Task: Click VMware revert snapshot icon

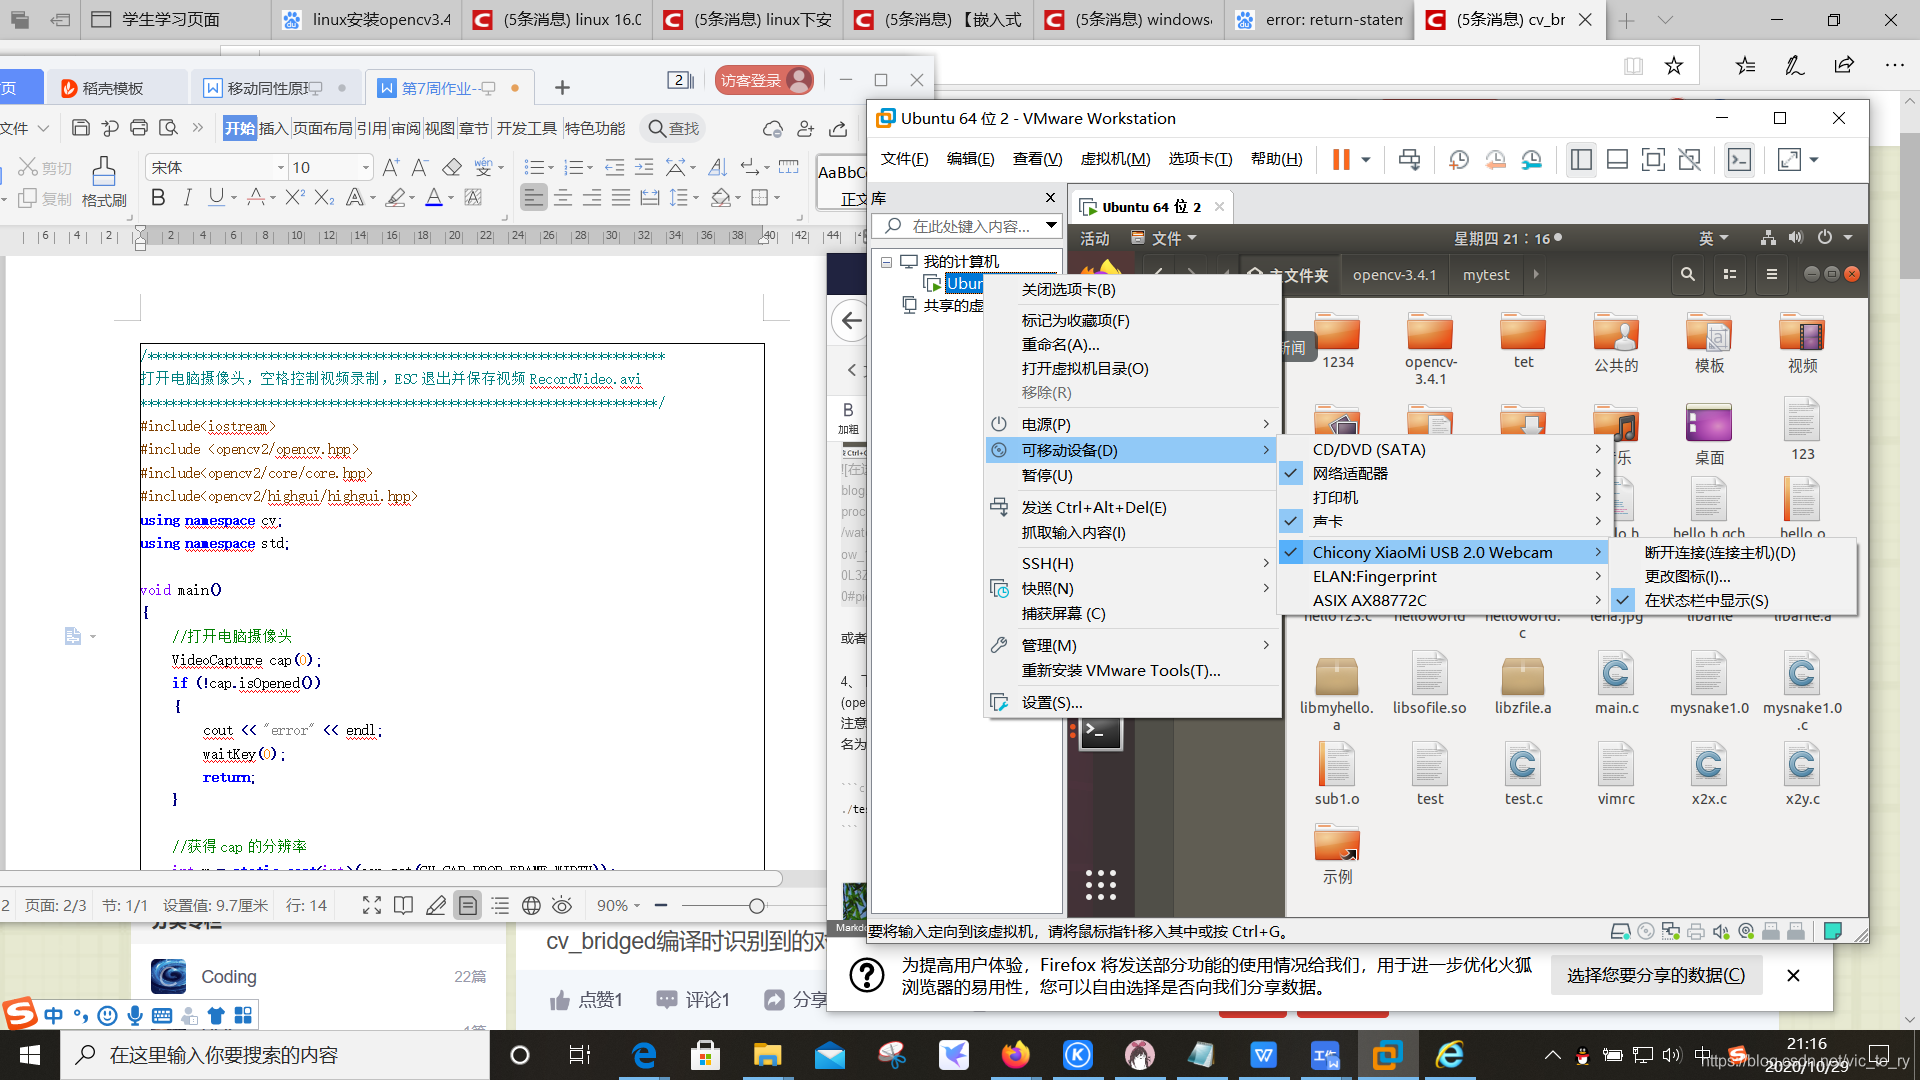Action: (1495, 159)
